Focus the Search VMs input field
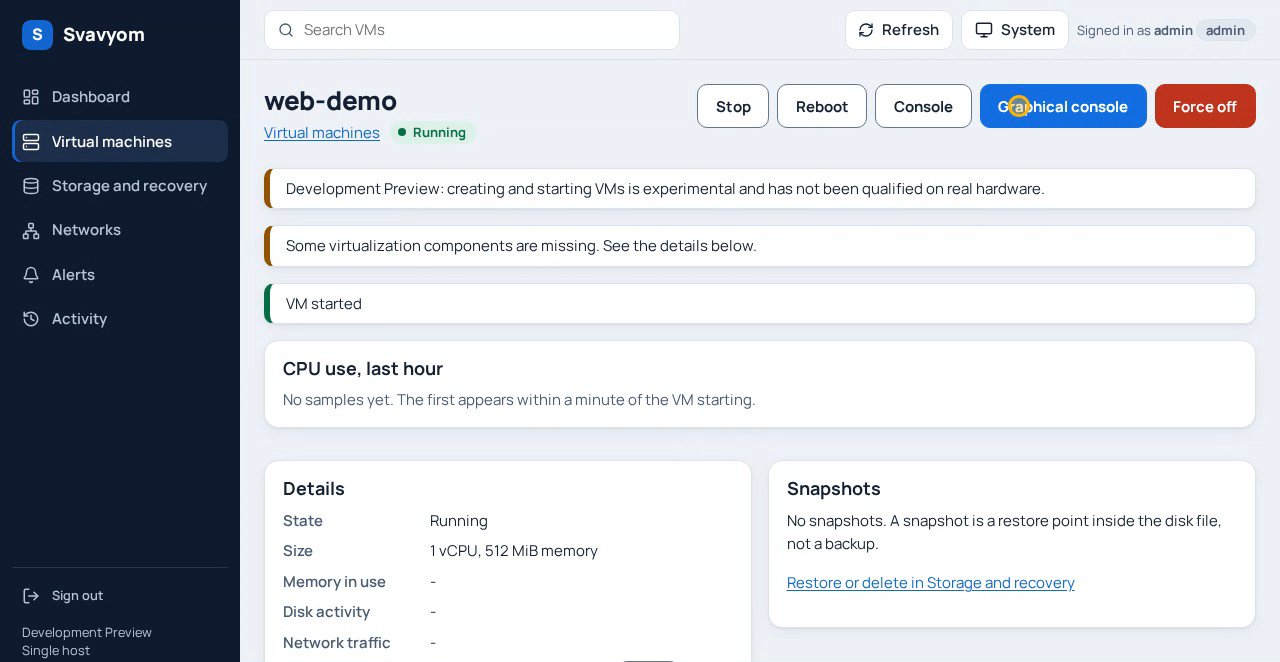Screen dimensions: 1280x662 [x=472, y=30]
